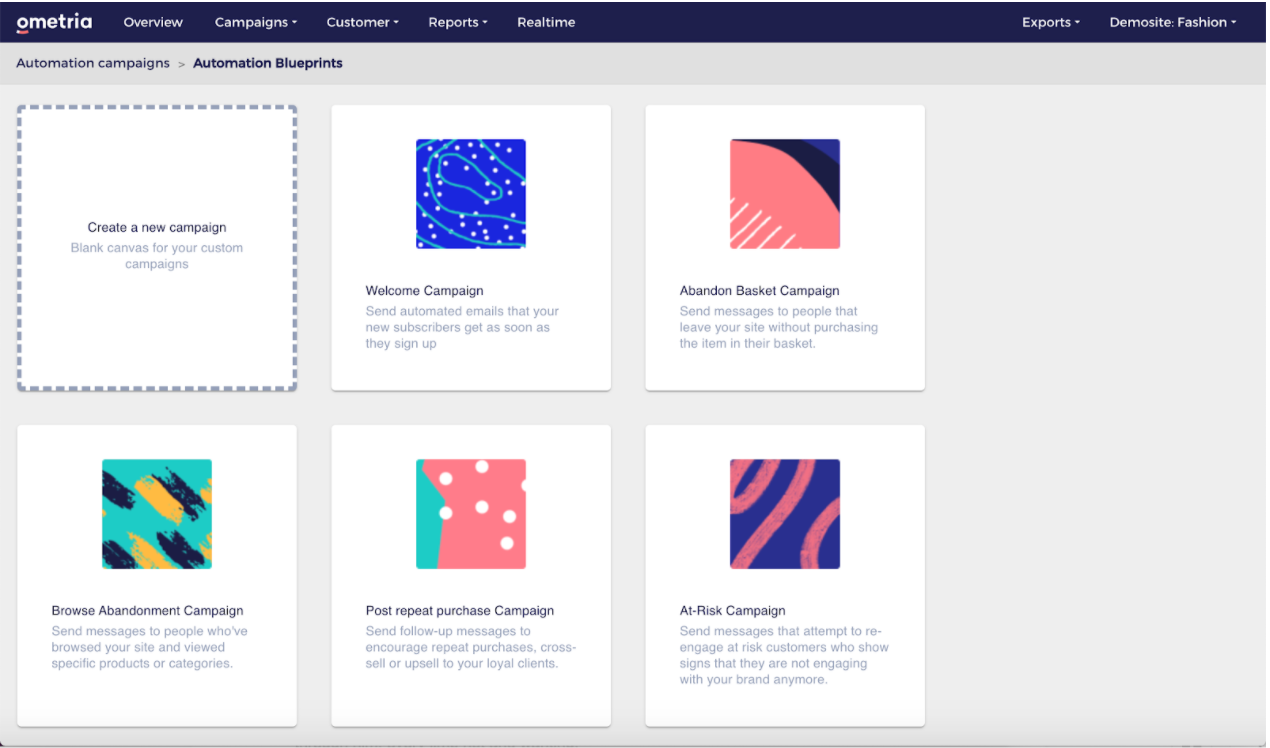
Task: Click the Post repeat purchase description text
Action: pyautogui.click(x=471, y=647)
